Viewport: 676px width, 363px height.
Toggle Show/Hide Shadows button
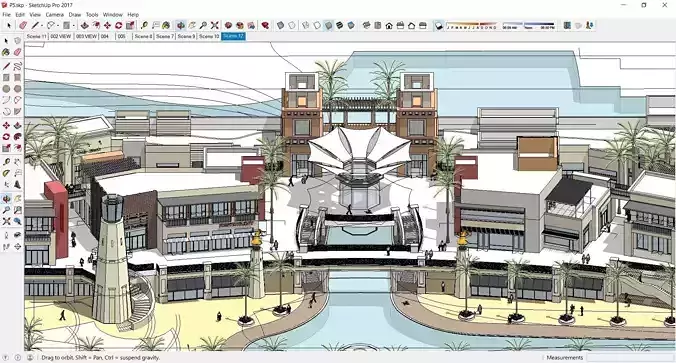pyautogui.click(x=438, y=26)
